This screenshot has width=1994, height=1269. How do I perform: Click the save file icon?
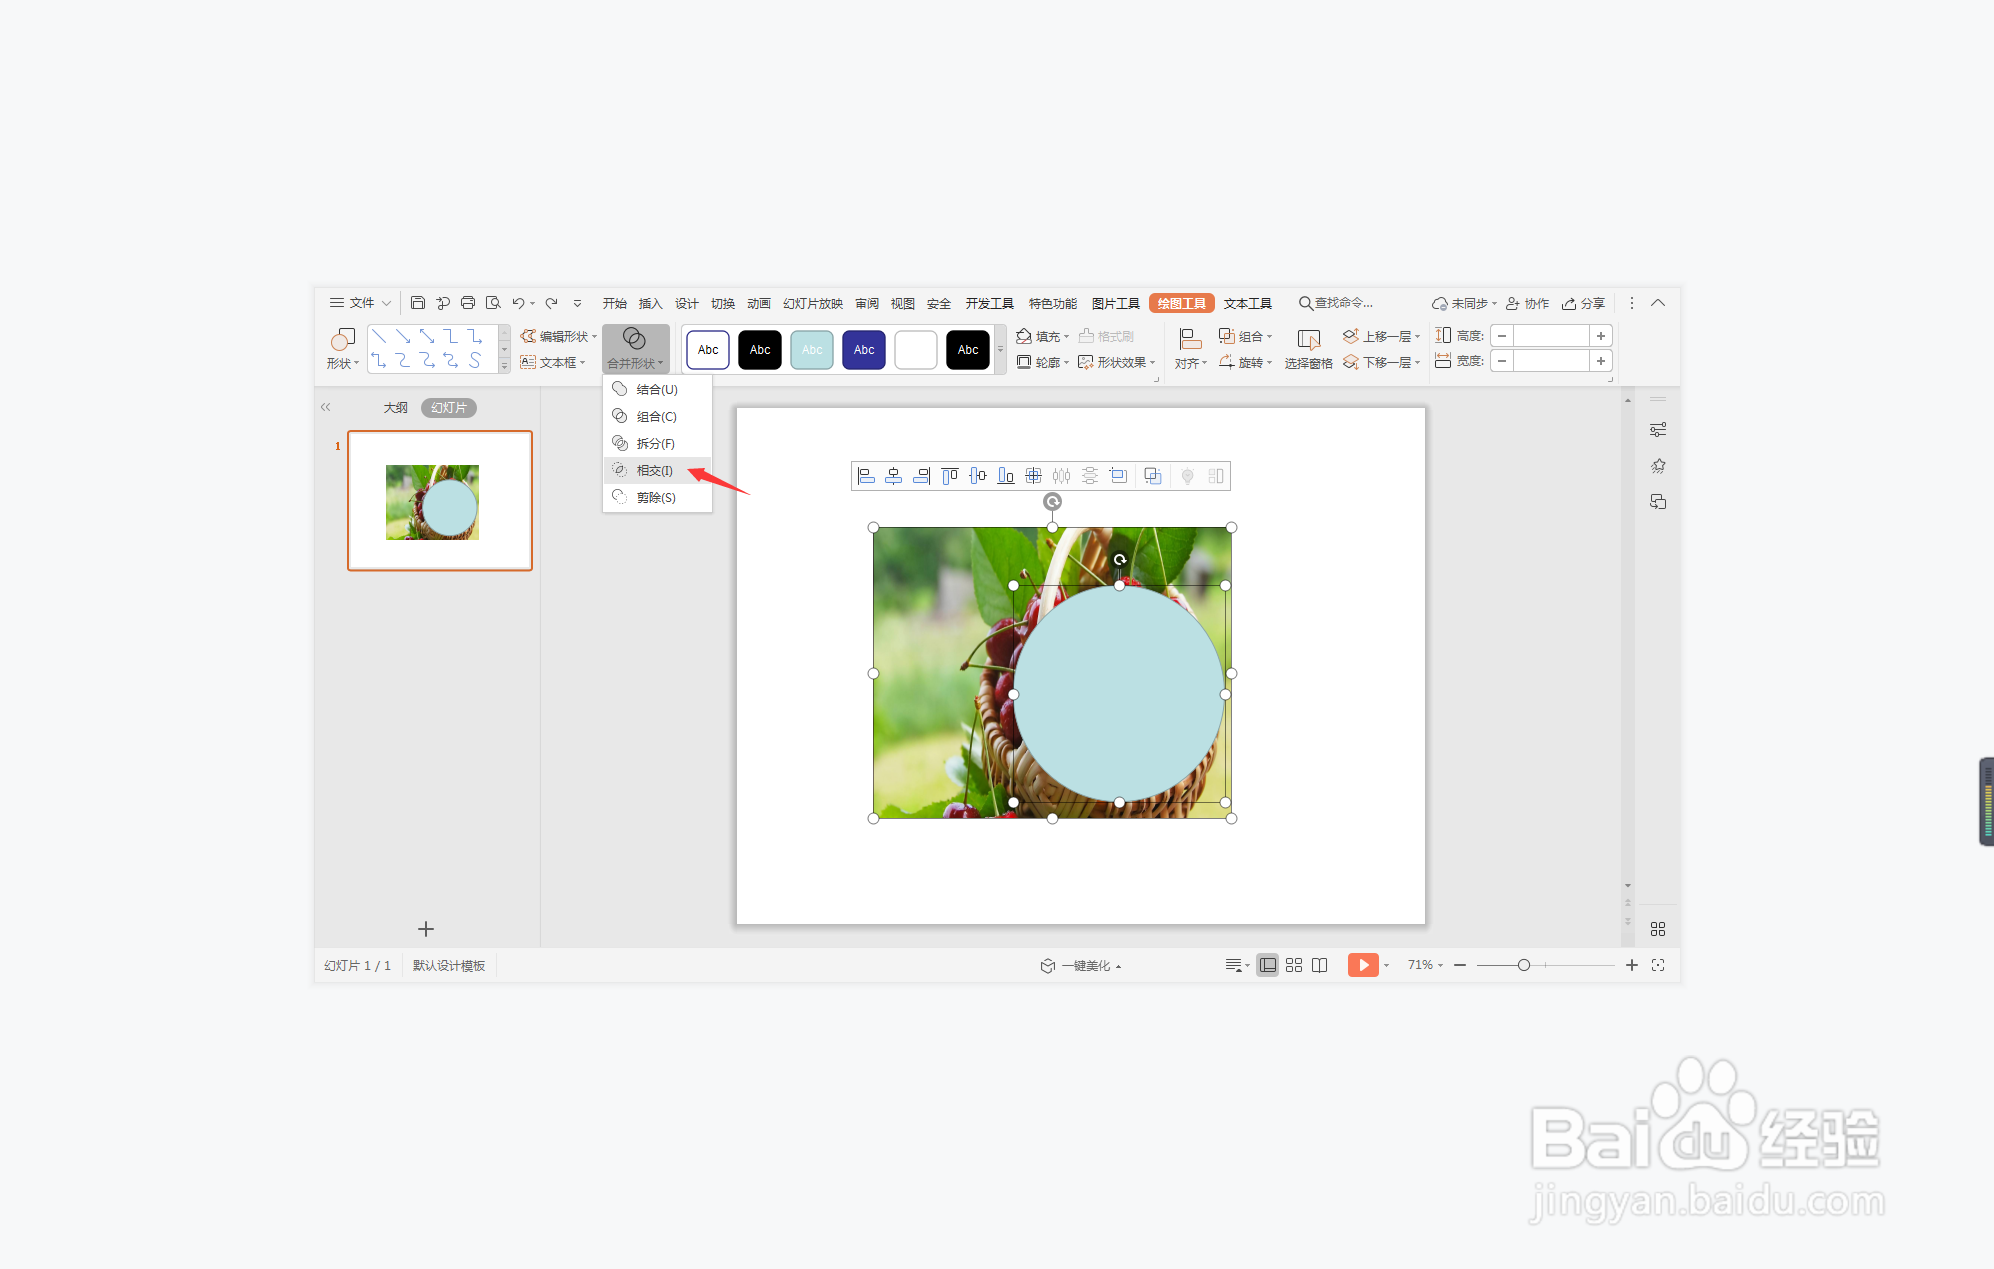(418, 303)
